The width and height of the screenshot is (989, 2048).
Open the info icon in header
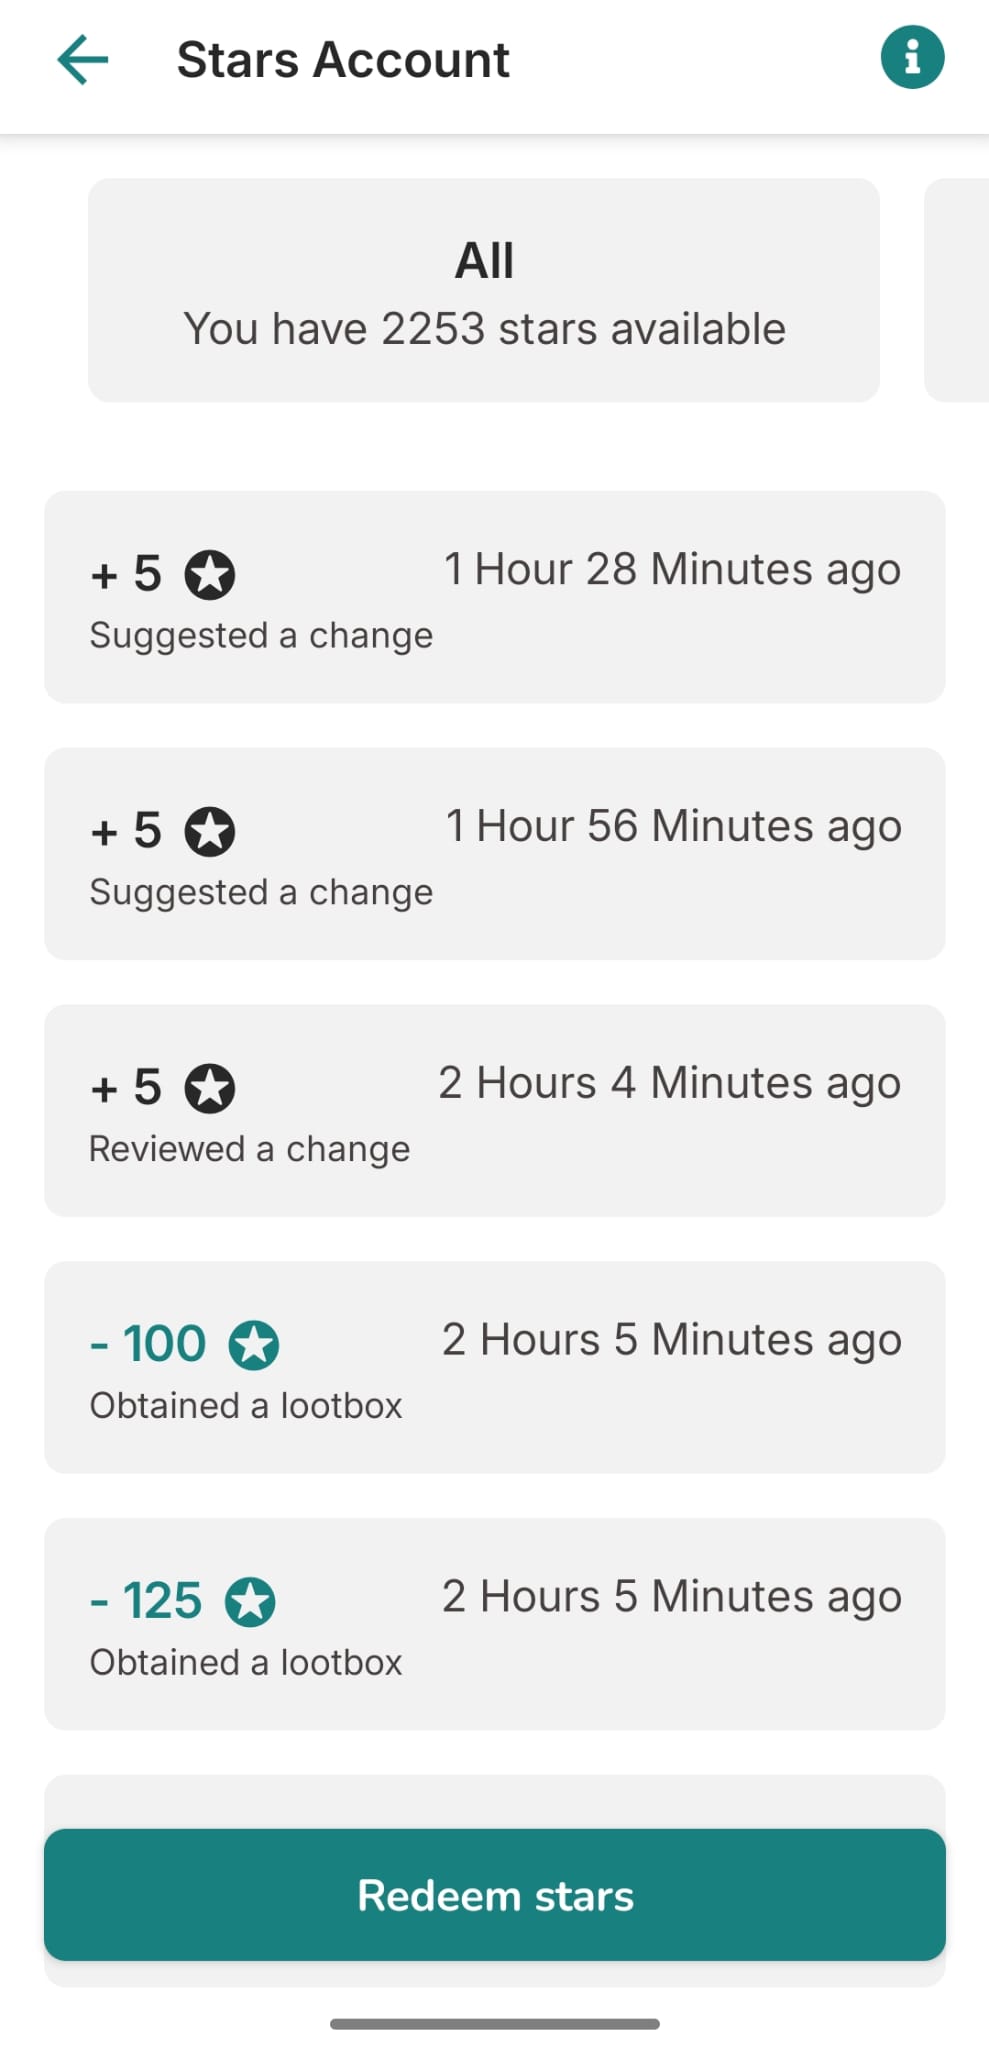tap(912, 58)
